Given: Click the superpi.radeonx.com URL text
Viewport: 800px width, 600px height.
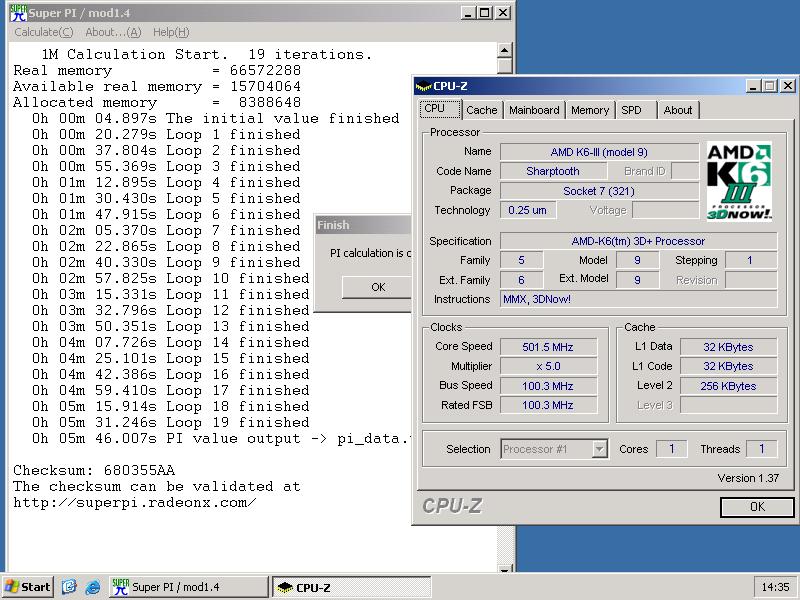Looking at the screenshot, I should coord(135,503).
